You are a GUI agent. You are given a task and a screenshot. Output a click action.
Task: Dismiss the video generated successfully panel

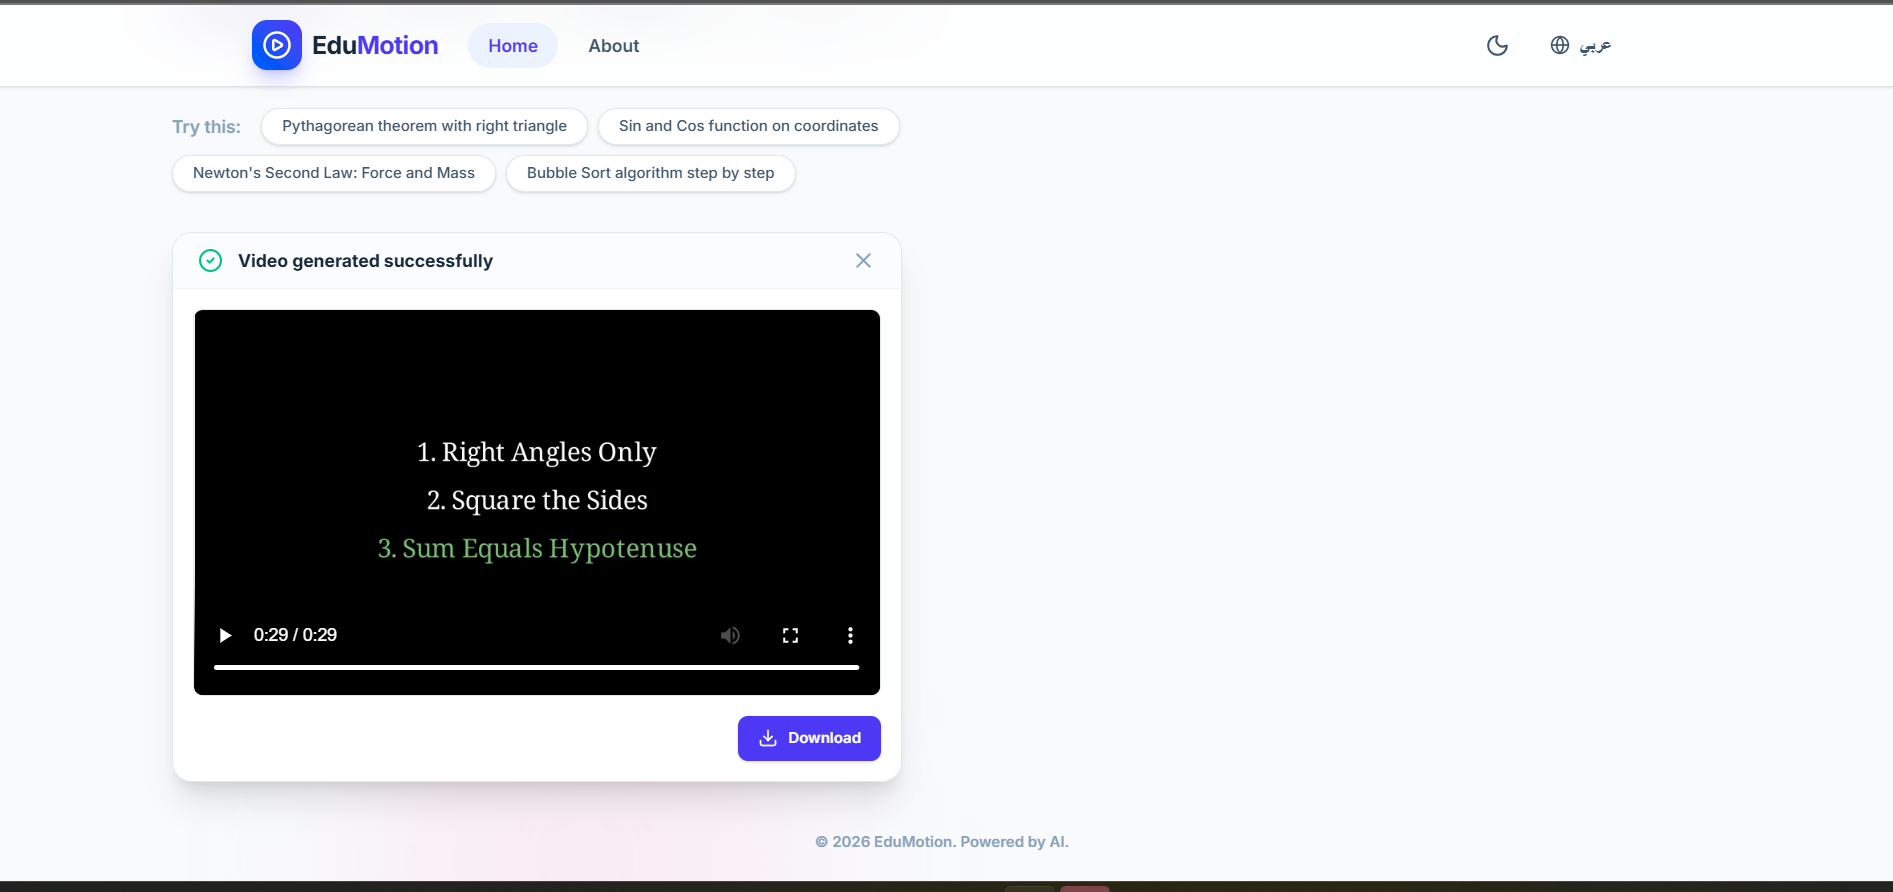click(x=863, y=261)
